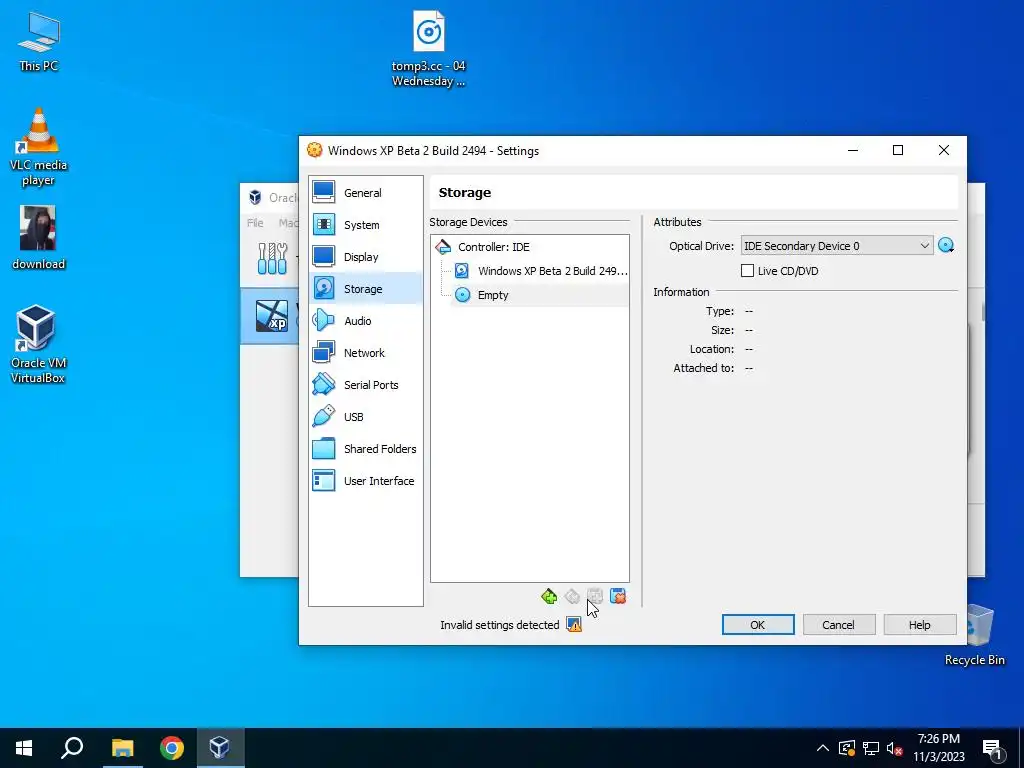Add a new storage controller
This screenshot has width=1024, height=768.
[549, 596]
